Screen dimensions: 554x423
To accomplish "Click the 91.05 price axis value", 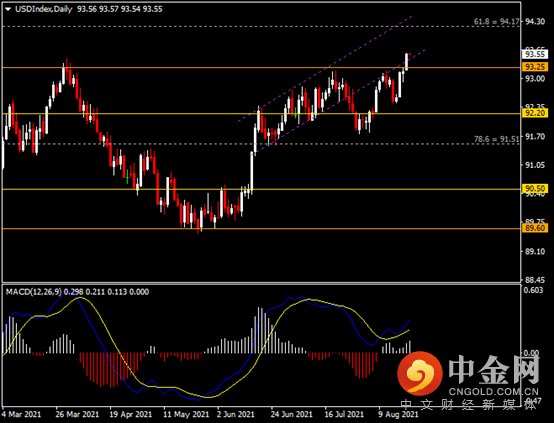I will point(535,165).
